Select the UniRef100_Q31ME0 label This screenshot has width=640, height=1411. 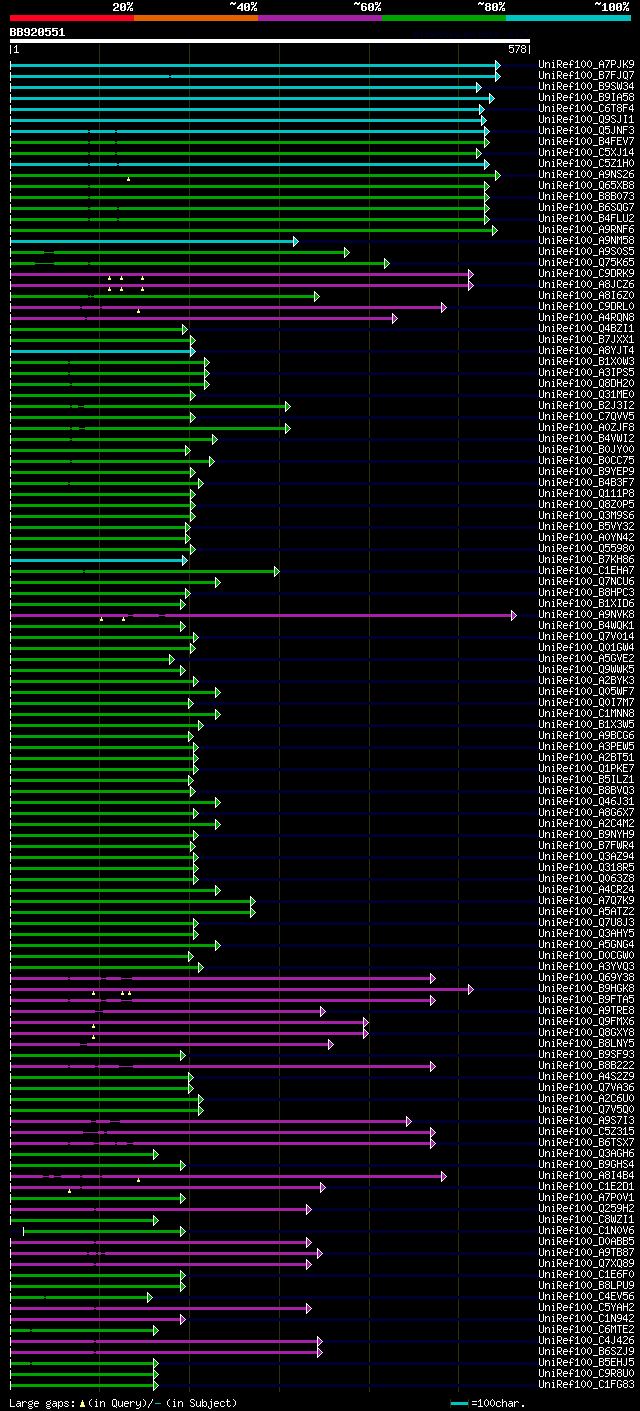coord(586,395)
